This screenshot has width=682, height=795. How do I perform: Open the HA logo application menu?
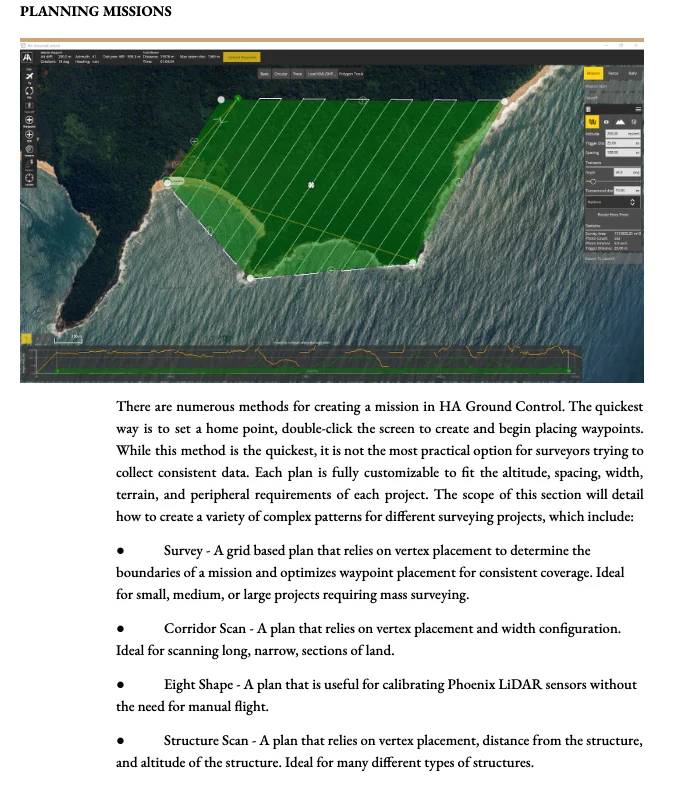point(27,57)
